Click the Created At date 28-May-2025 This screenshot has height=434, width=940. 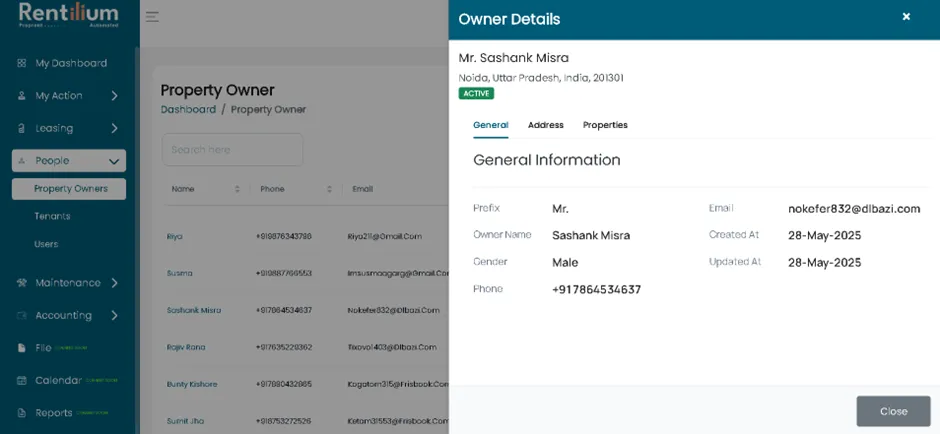tap(824, 236)
